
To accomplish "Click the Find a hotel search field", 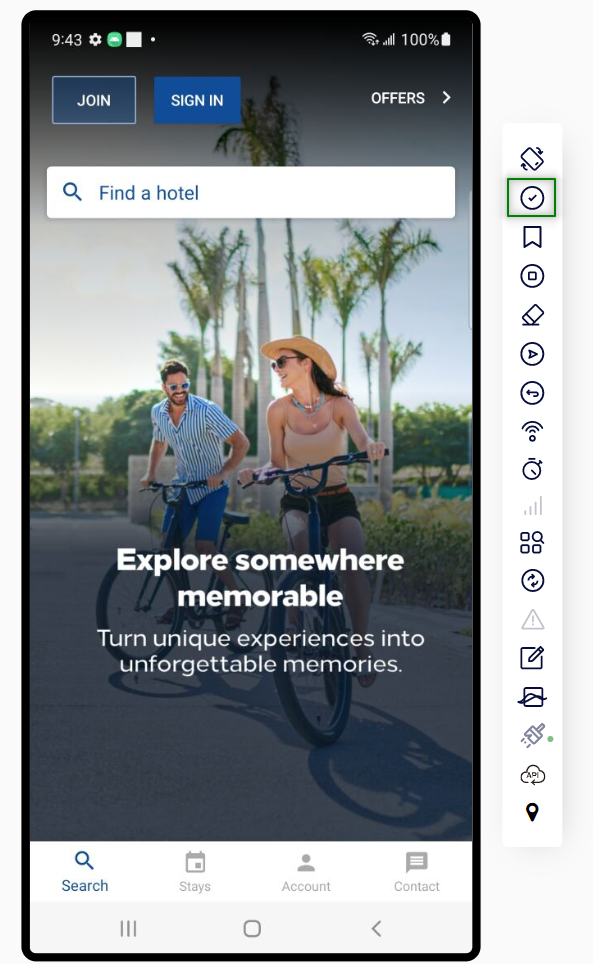I will pos(251,192).
